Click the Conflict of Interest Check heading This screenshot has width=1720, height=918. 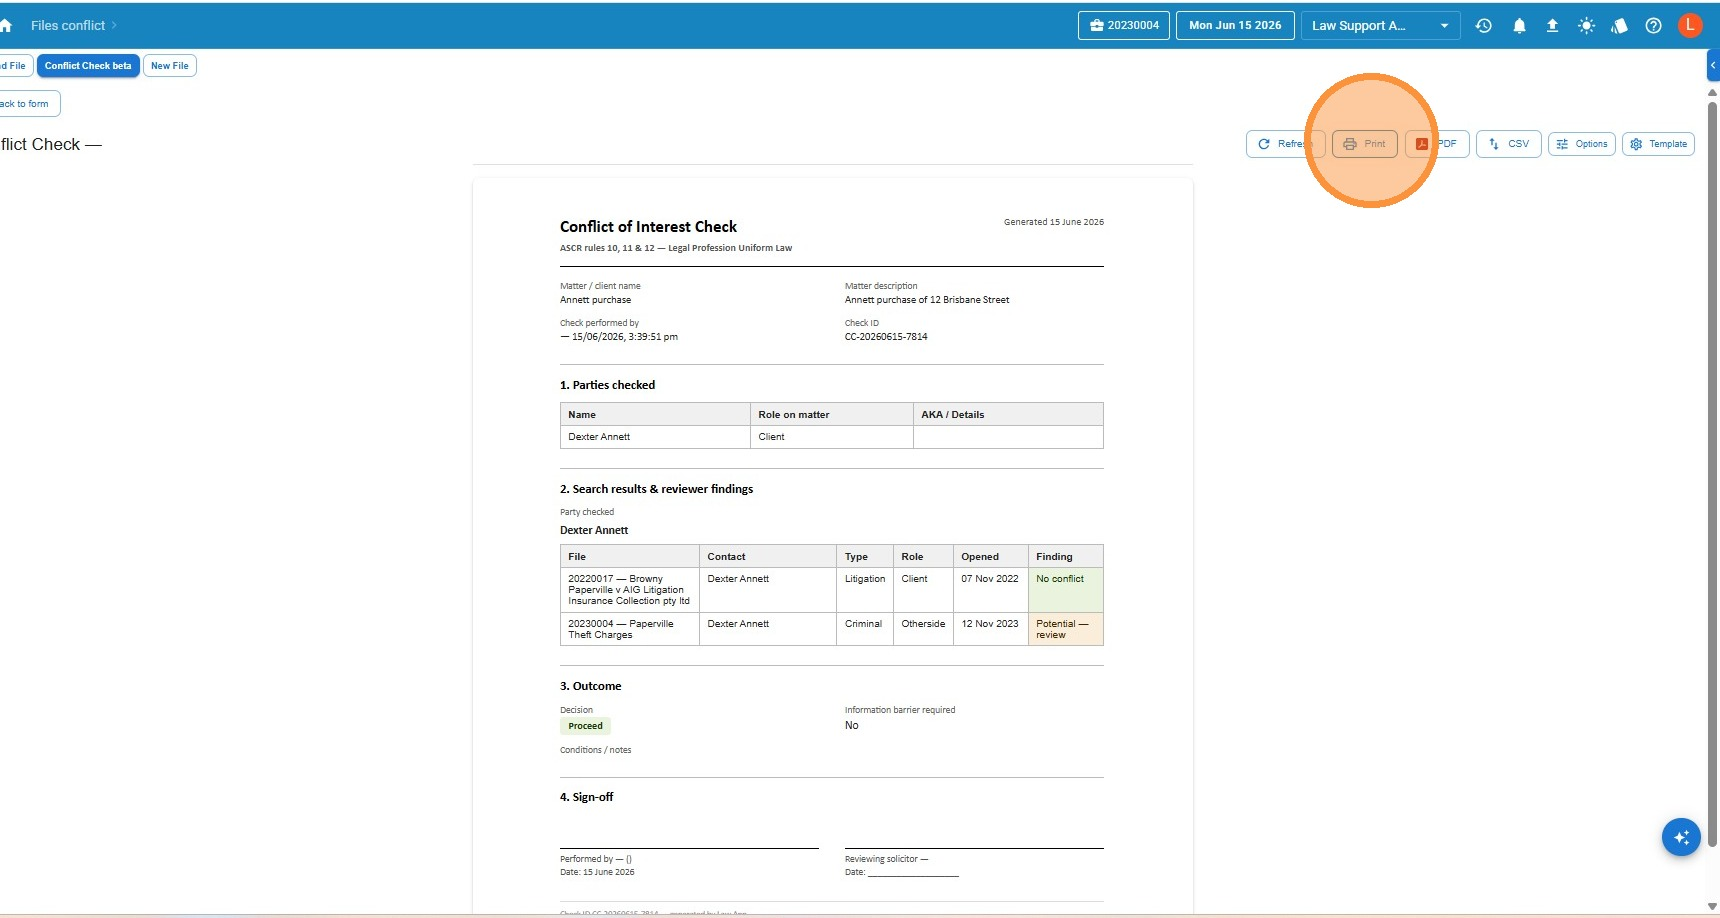coord(648,227)
